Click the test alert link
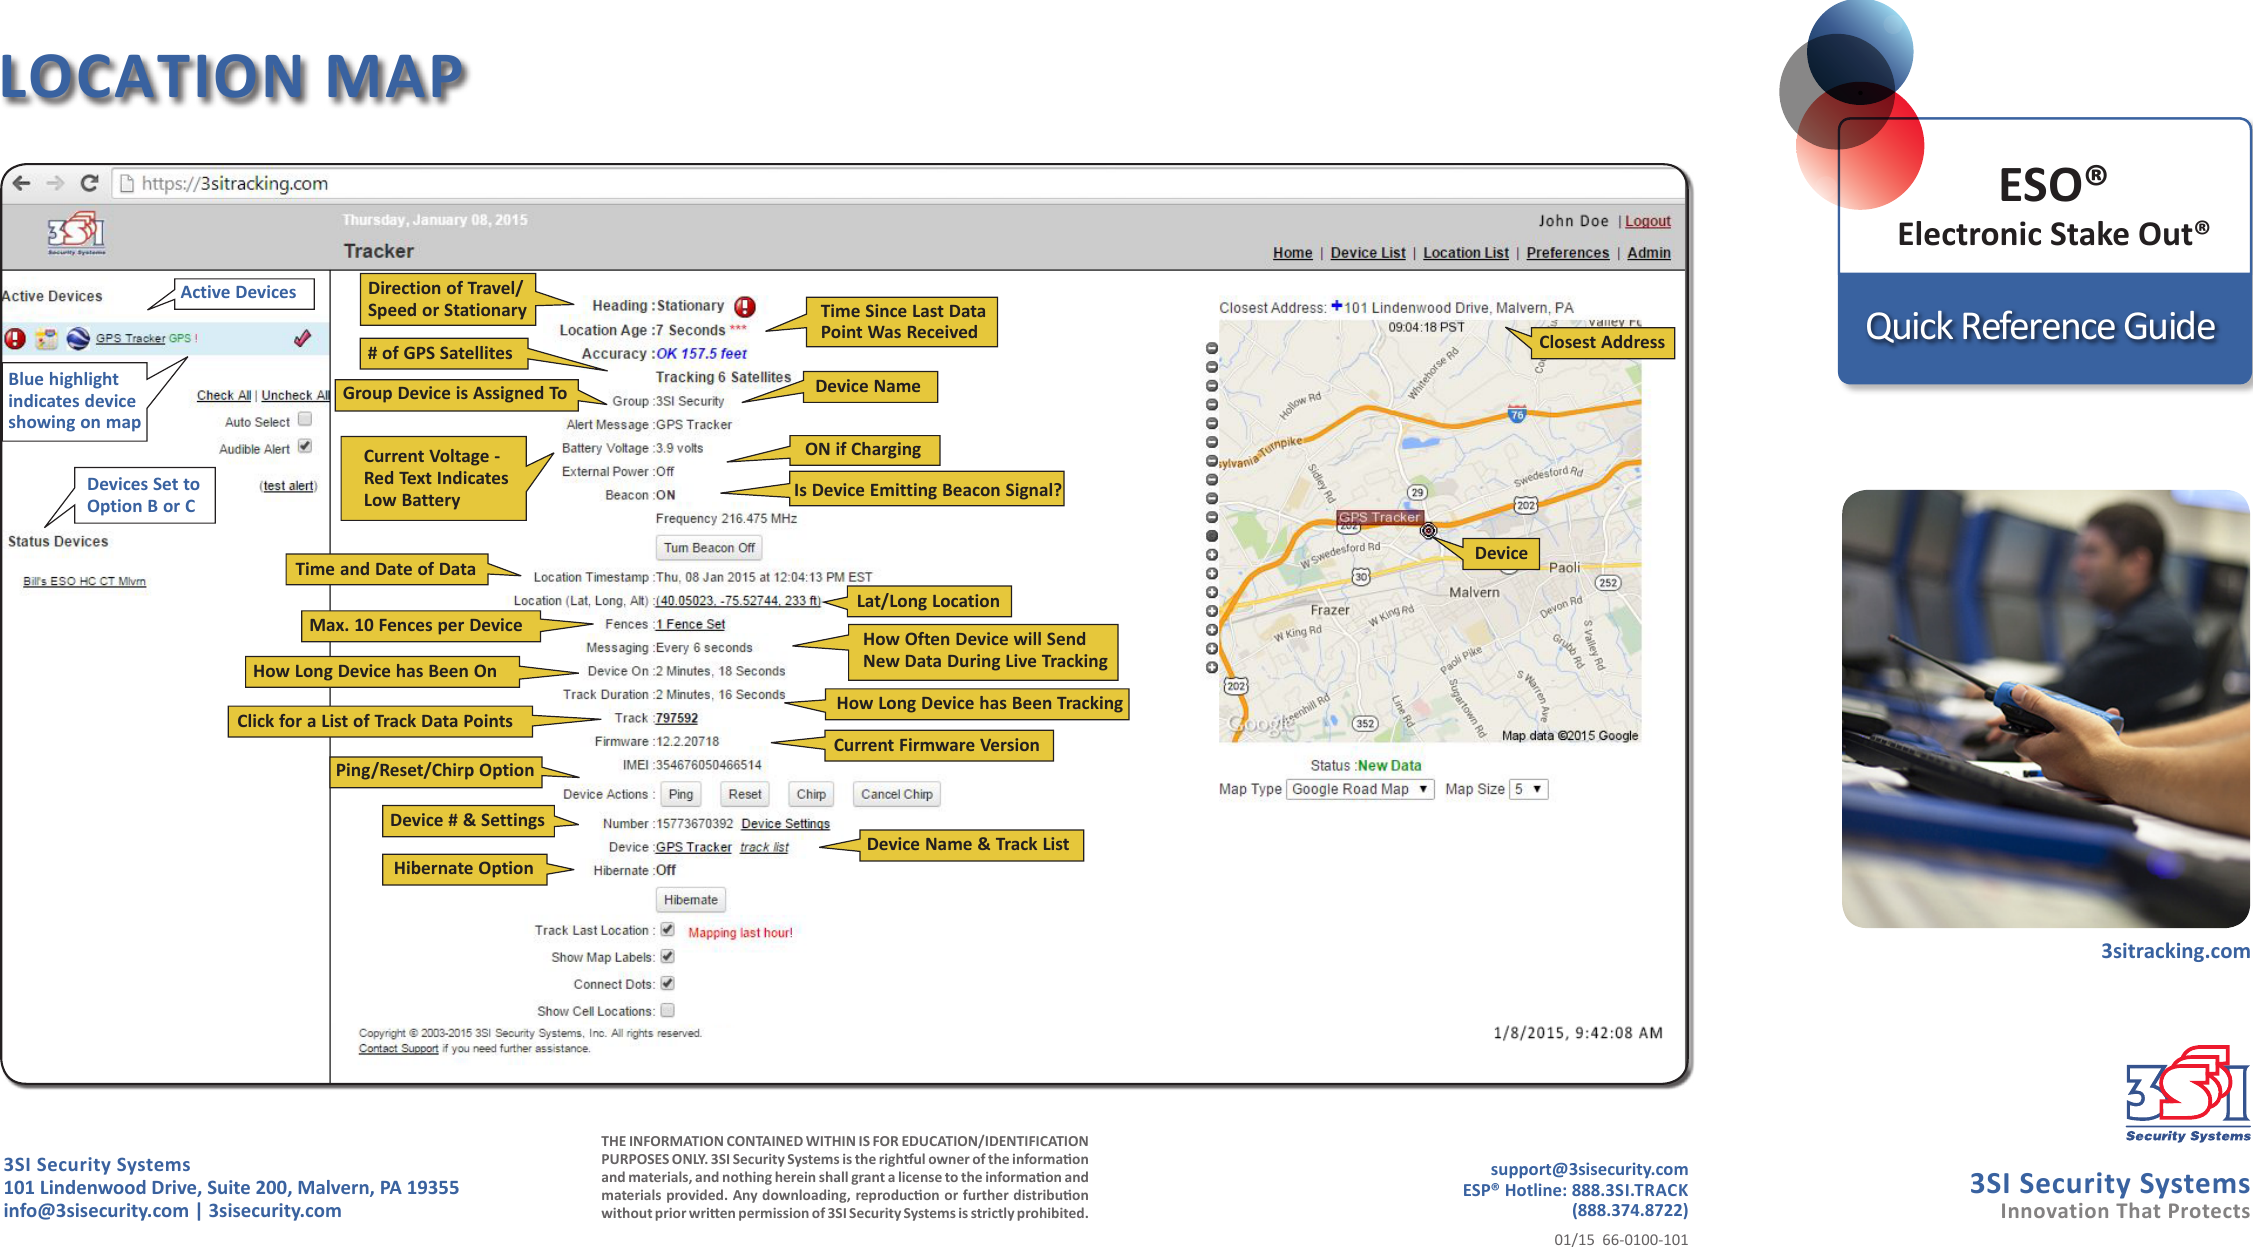2253x1247 pixels. point(288,486)
